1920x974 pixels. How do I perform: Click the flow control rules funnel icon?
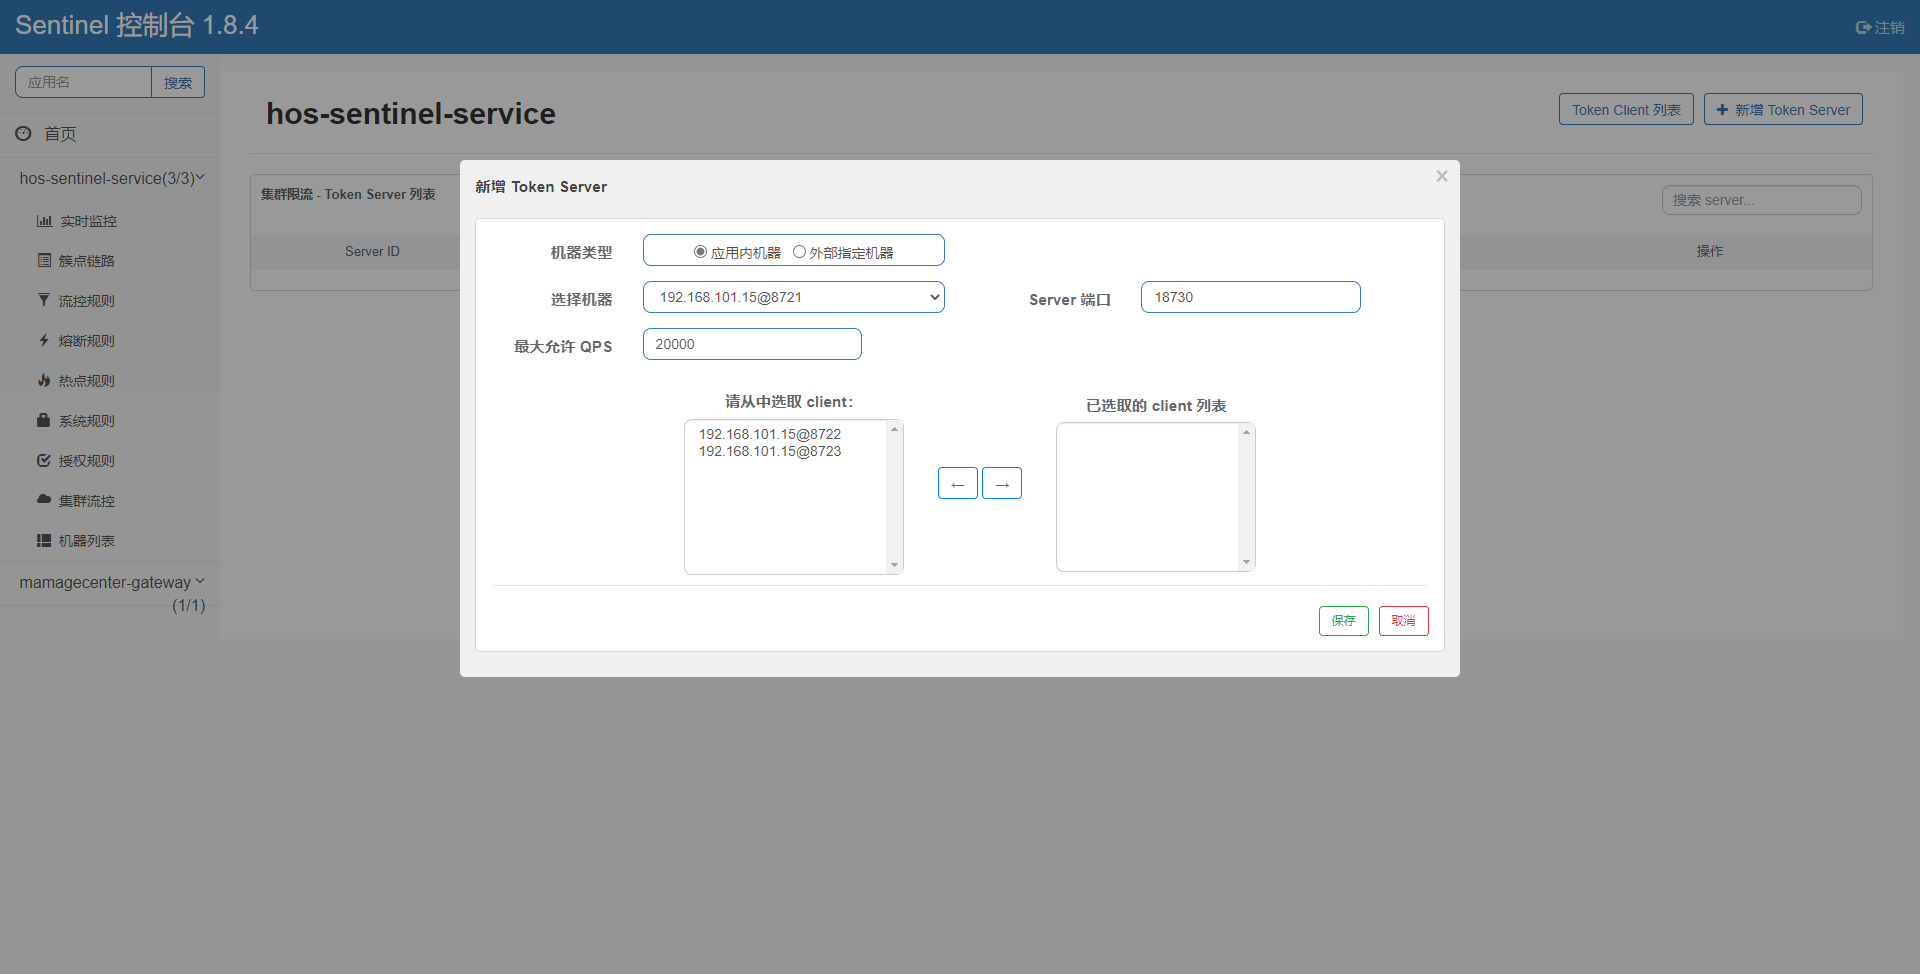coord(44,300)
